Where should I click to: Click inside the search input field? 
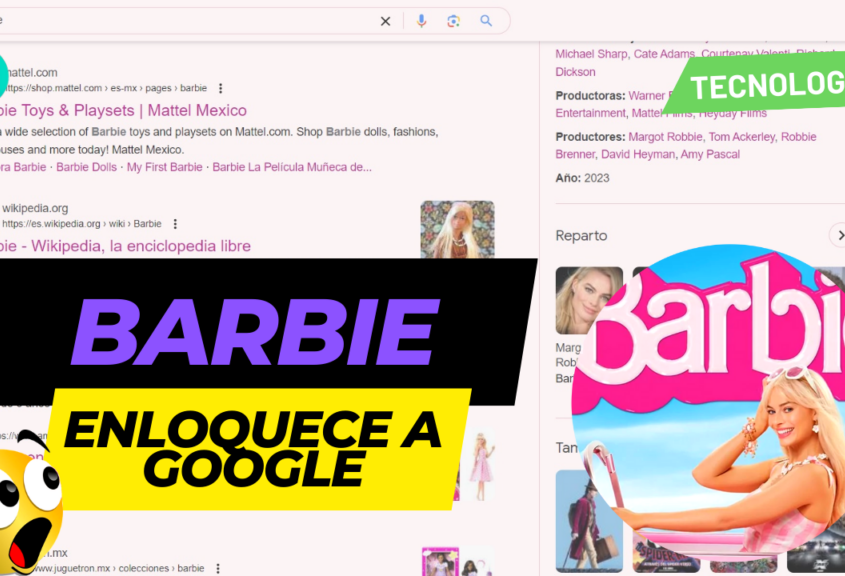tap(186, 21)
